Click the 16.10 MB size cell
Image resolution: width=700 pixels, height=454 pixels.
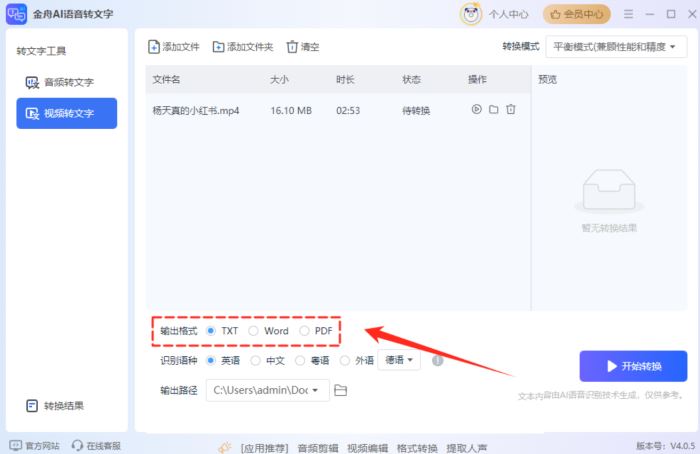[x=291, y=110]
